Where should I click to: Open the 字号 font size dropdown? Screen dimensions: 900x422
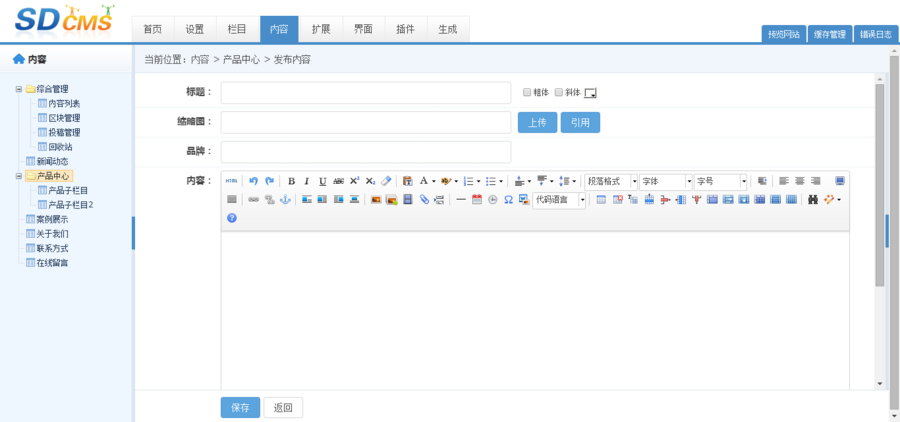coord(720,181)
